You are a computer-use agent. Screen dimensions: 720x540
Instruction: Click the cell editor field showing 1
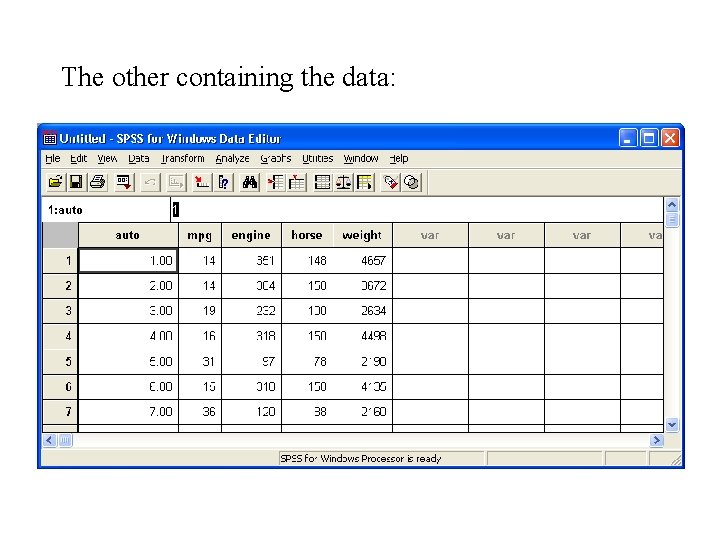coord(417,210)
